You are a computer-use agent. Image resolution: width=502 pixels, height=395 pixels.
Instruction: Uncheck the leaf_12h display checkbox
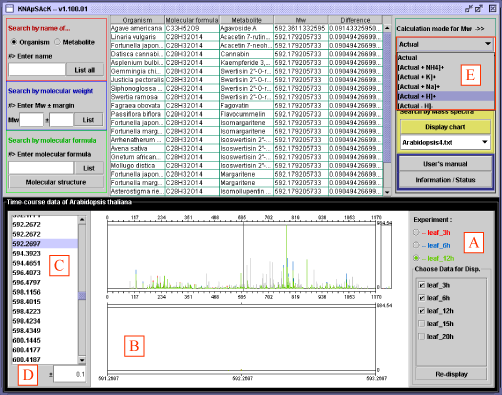point(422,311)
